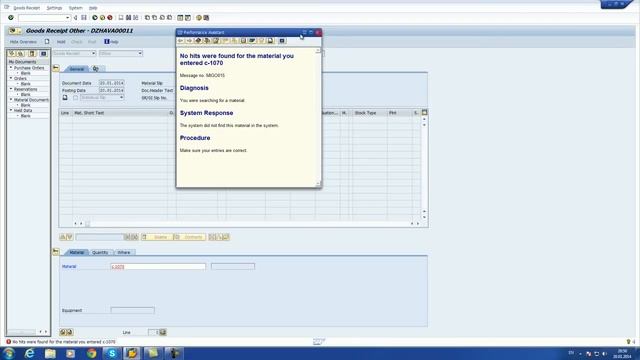Click into the Document Date field

pos(111,83)
